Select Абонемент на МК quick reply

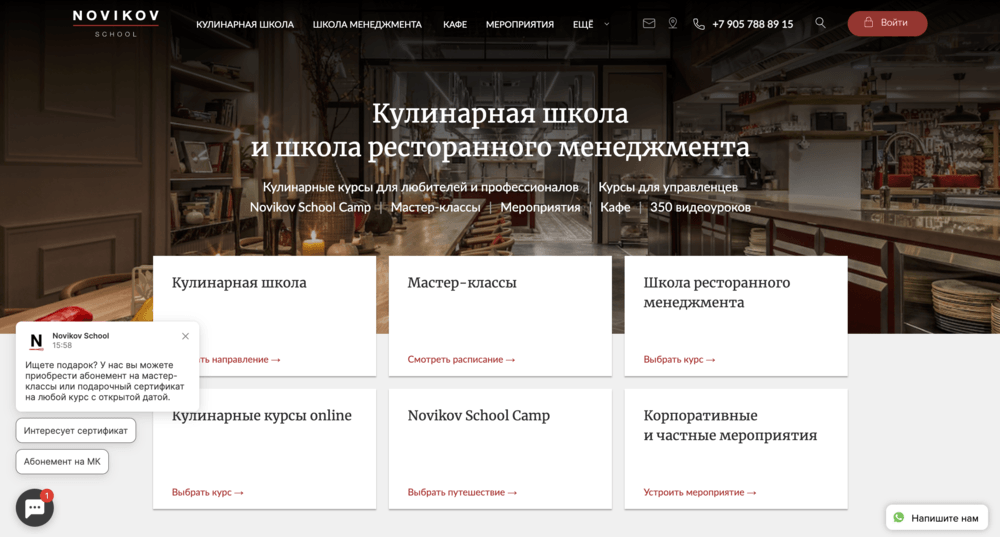(62, 462)
